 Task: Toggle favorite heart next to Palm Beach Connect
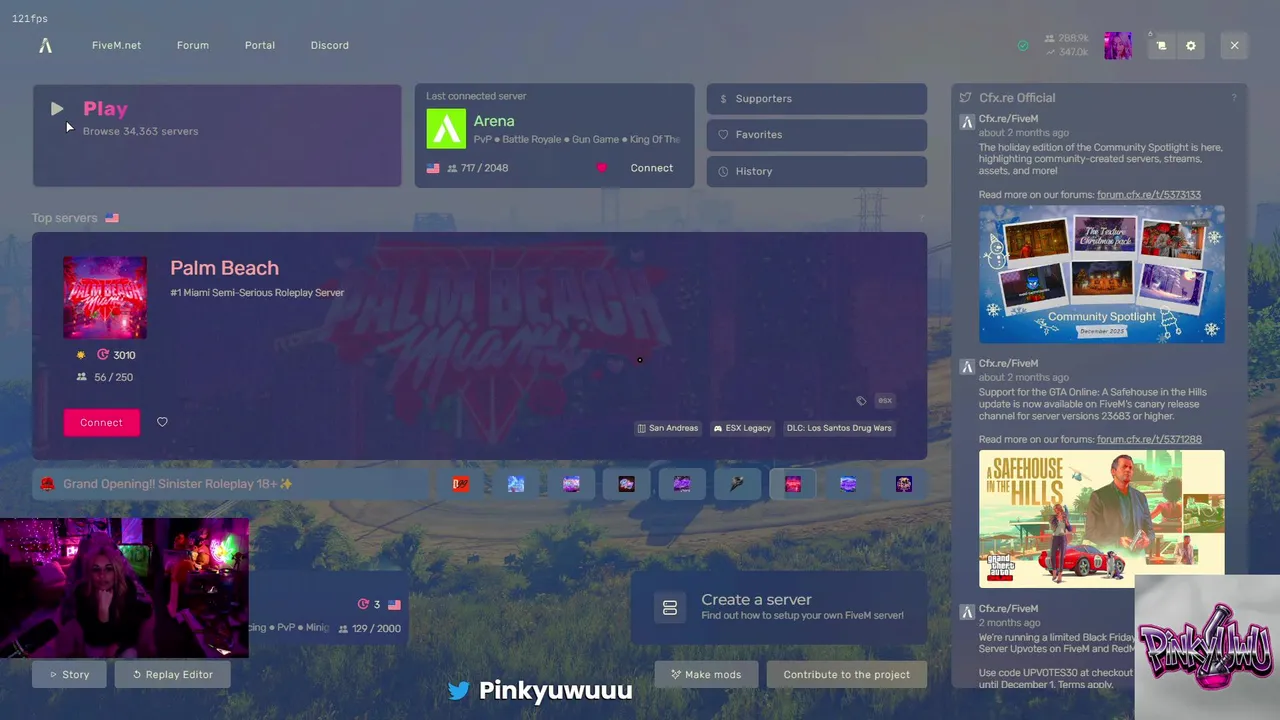click(162, 422)
